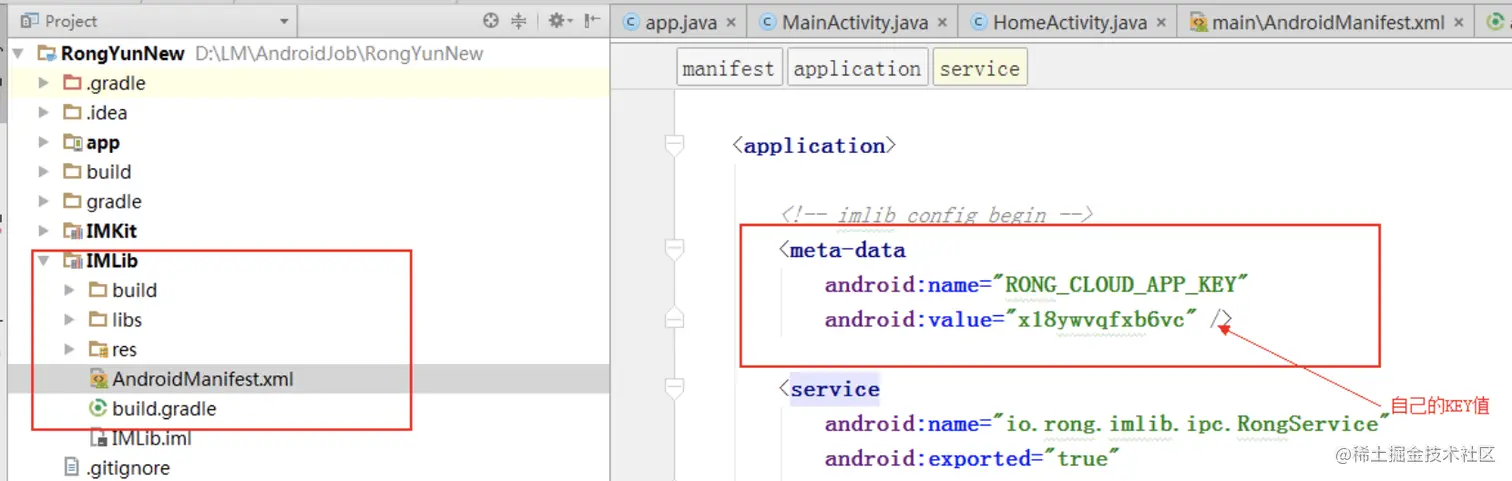Close the app.java tab

tap(731, 22)
